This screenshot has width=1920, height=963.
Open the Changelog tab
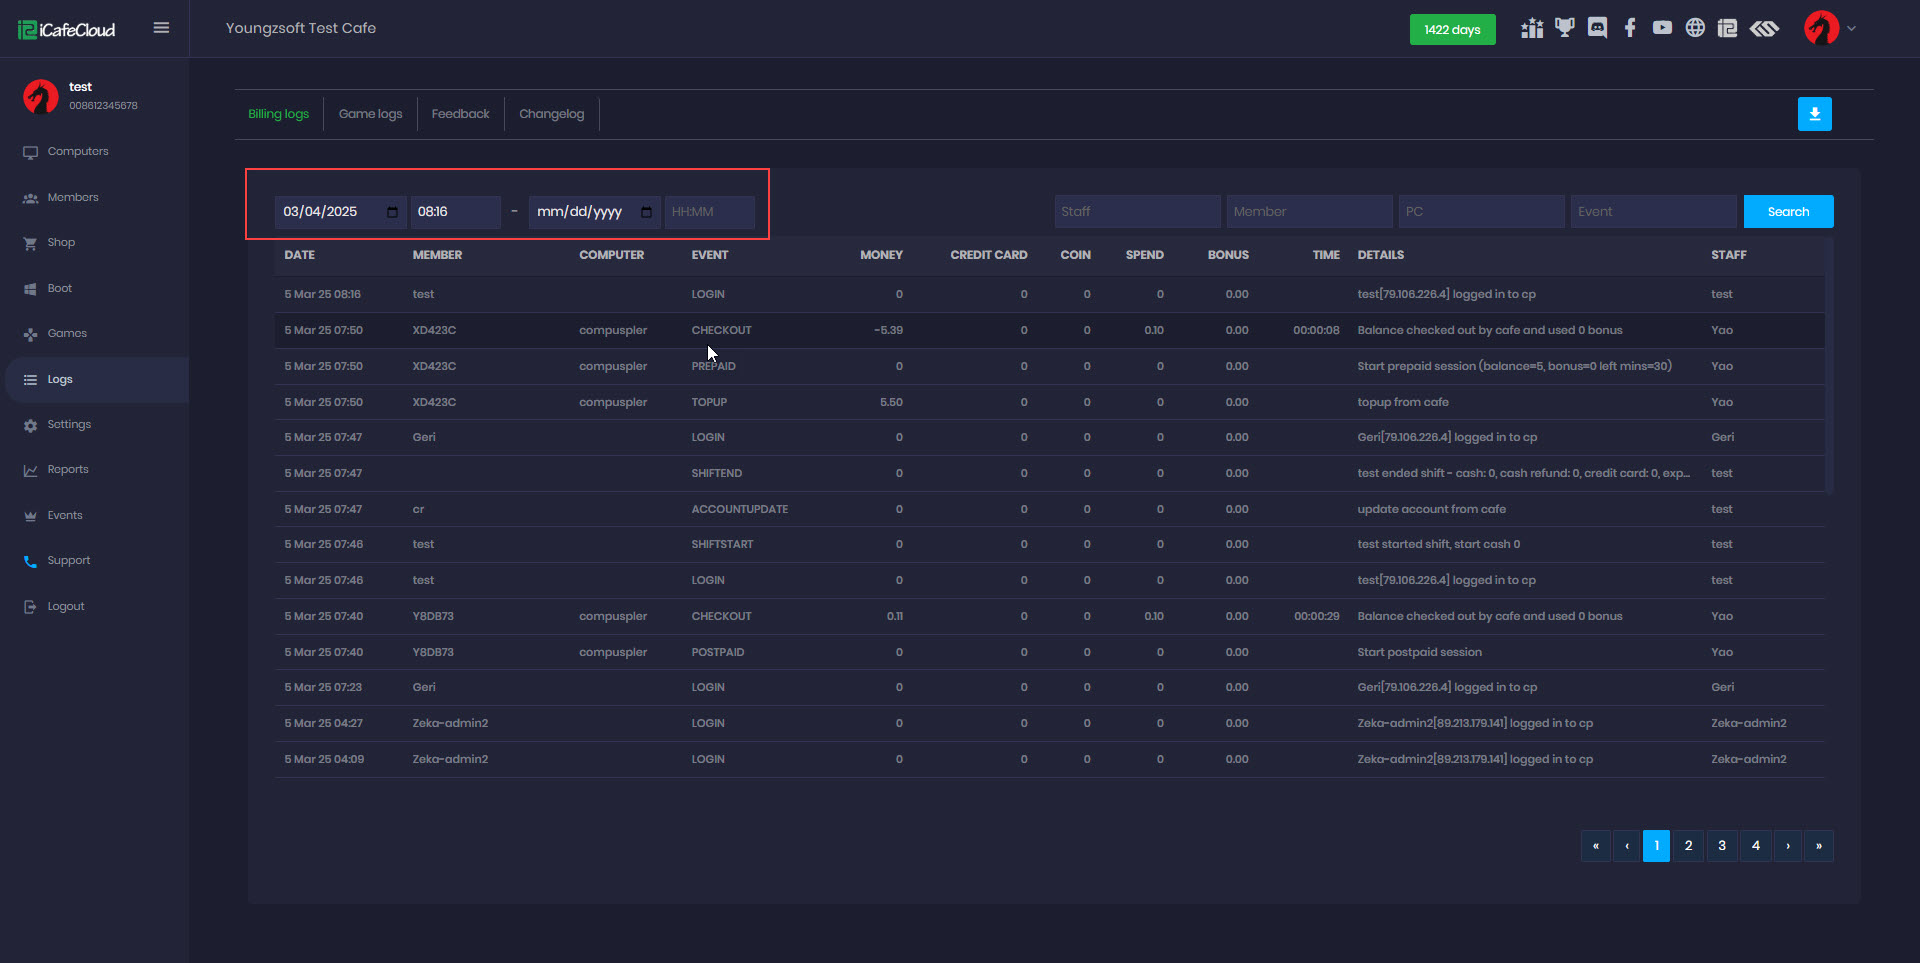pyautogui.click(x=551, y=114)
